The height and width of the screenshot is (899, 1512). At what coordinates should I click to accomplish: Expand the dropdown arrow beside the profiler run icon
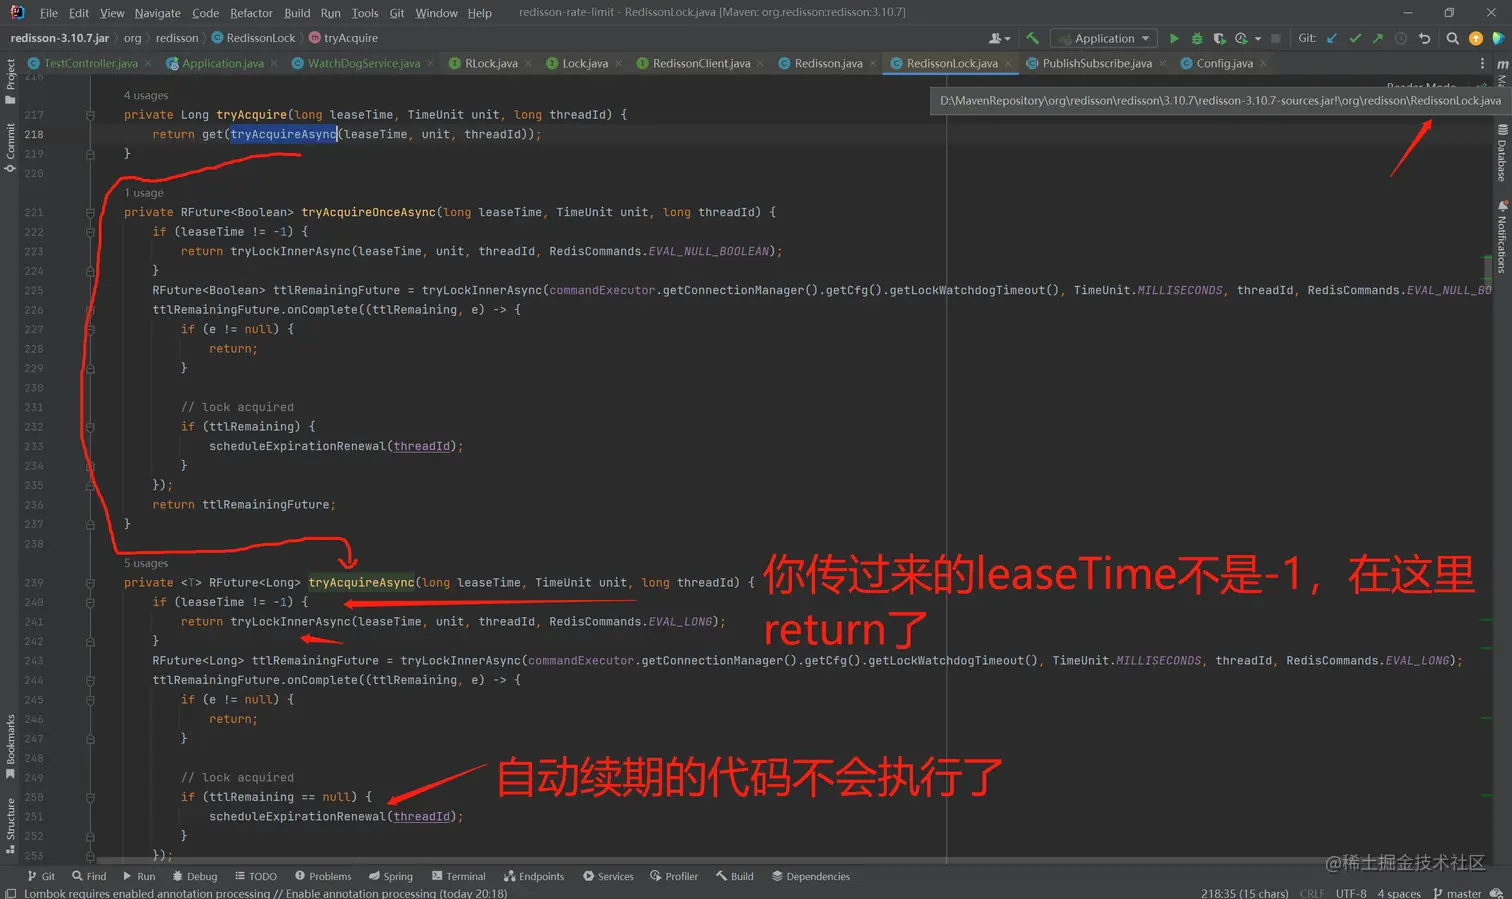(x=1258, y=39)
